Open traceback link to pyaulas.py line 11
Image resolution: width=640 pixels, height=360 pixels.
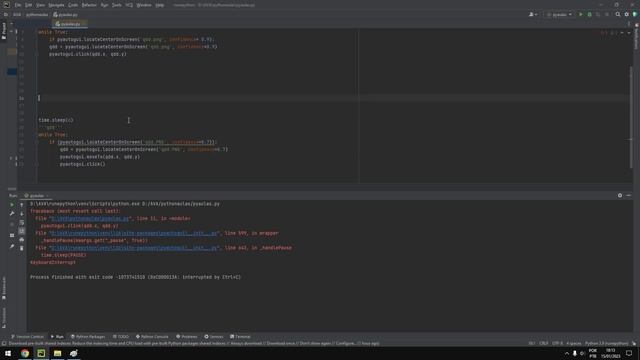[89, 219]
